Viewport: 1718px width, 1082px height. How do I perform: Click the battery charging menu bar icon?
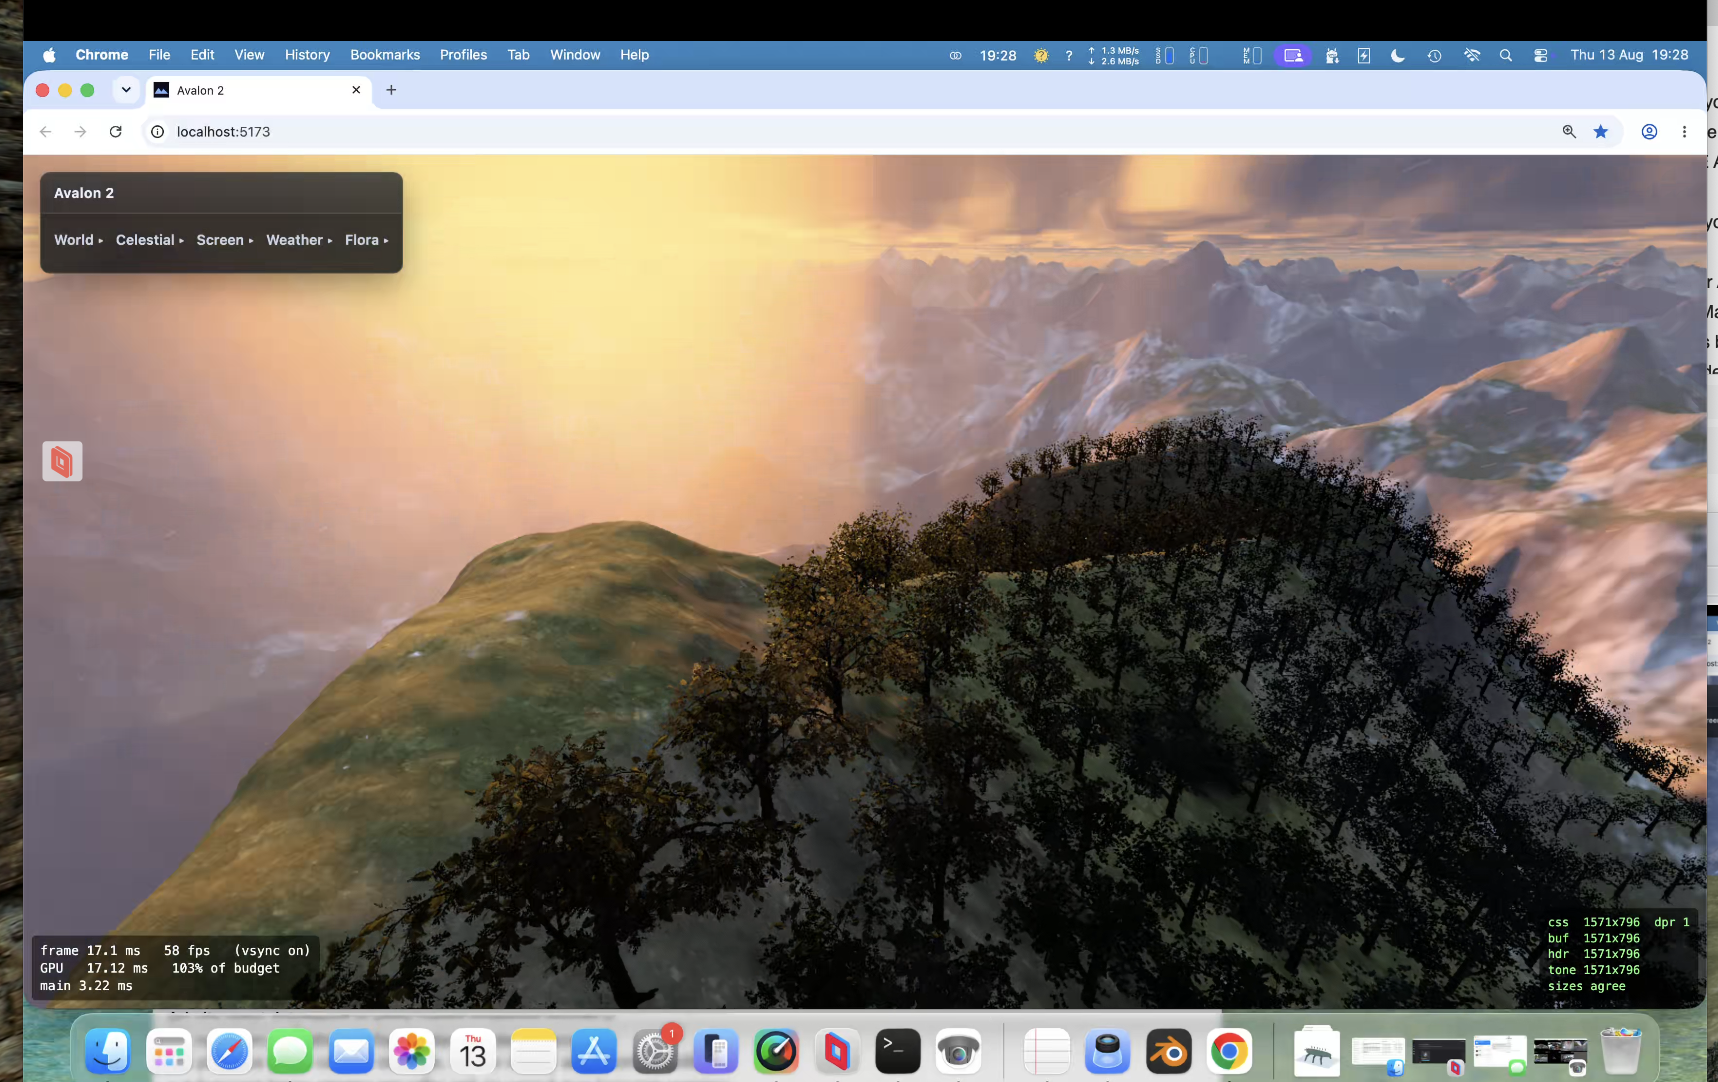tap(1364, 55)
